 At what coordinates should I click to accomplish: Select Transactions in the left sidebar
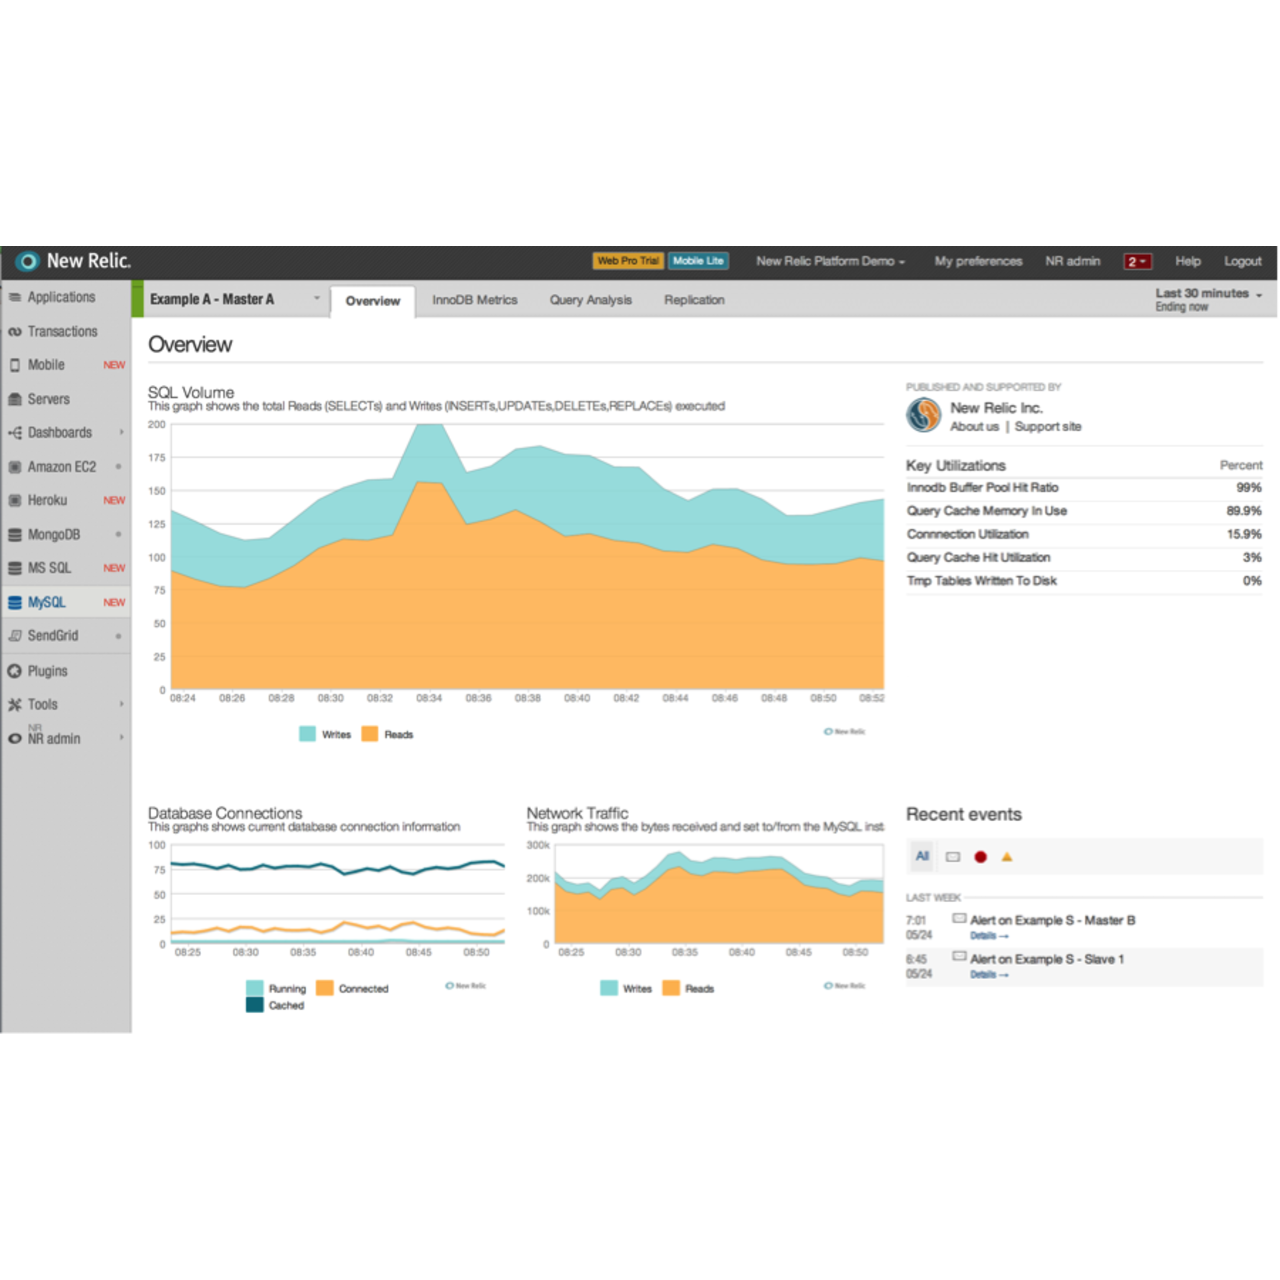(62, 331)
